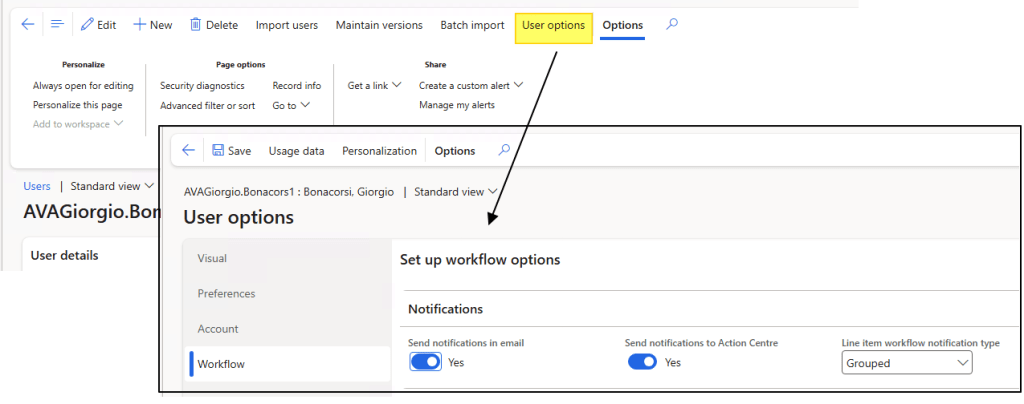Select the Account tab in sidebar

click(x=217, y=329)
